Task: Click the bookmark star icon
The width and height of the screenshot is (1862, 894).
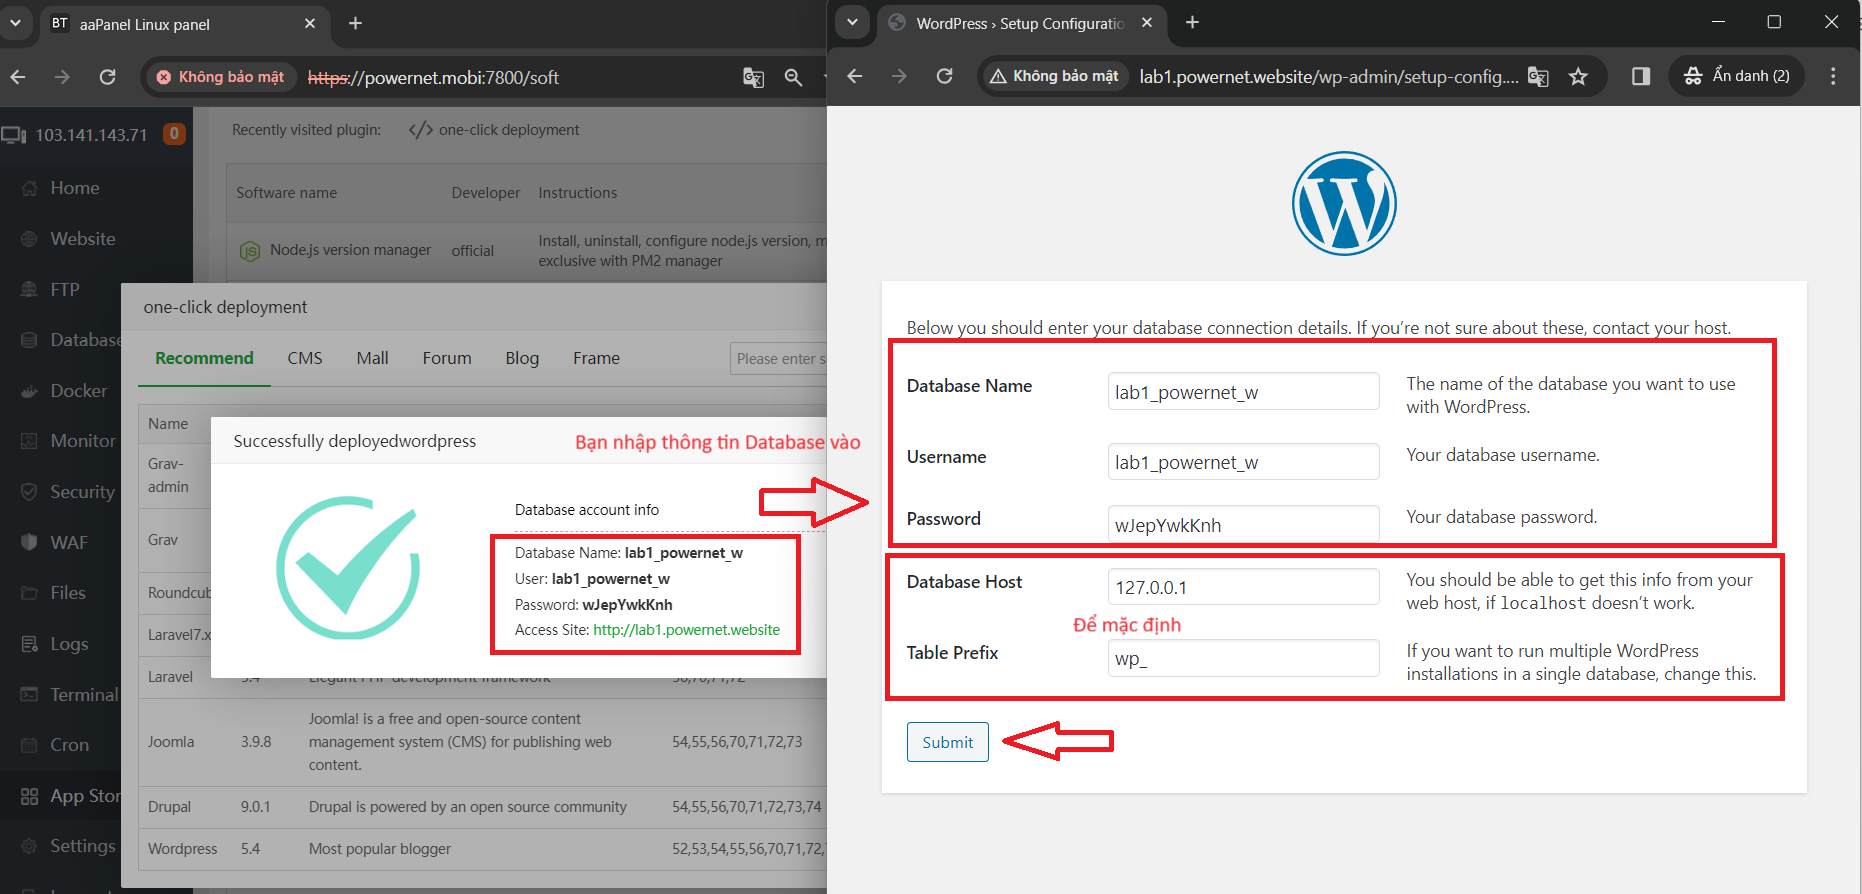Action: (1578, 77)
